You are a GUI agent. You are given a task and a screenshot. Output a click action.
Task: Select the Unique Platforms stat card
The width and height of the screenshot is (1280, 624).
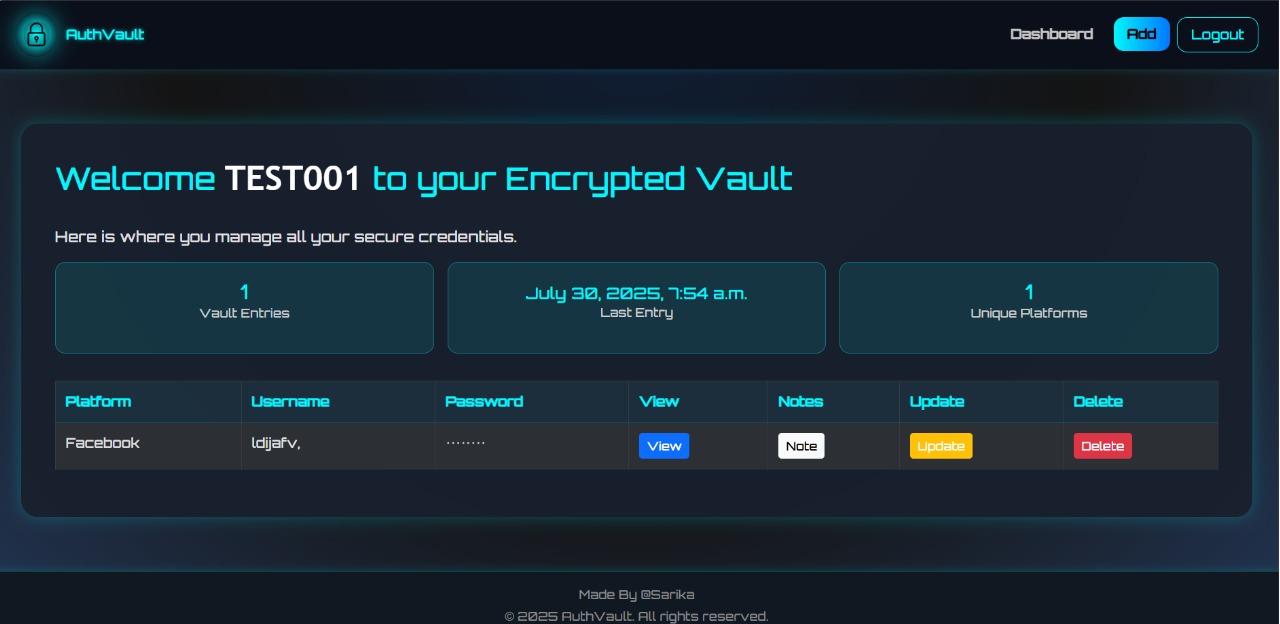tap(1028, 308)
